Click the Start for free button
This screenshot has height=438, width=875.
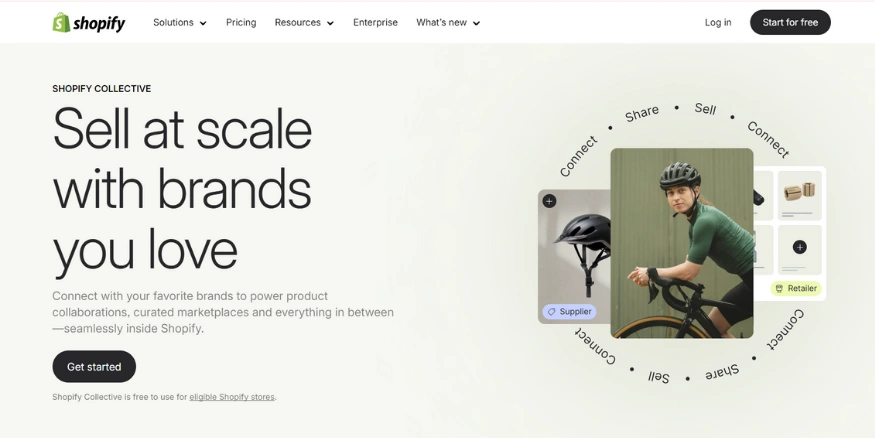790,22
